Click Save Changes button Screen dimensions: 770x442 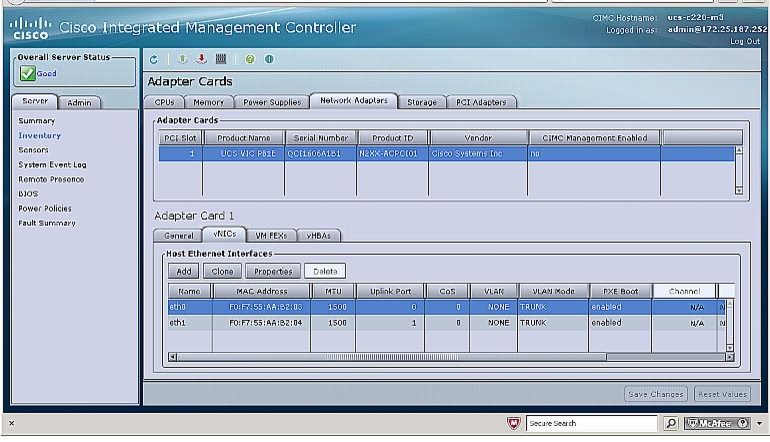tap(656, 394)
